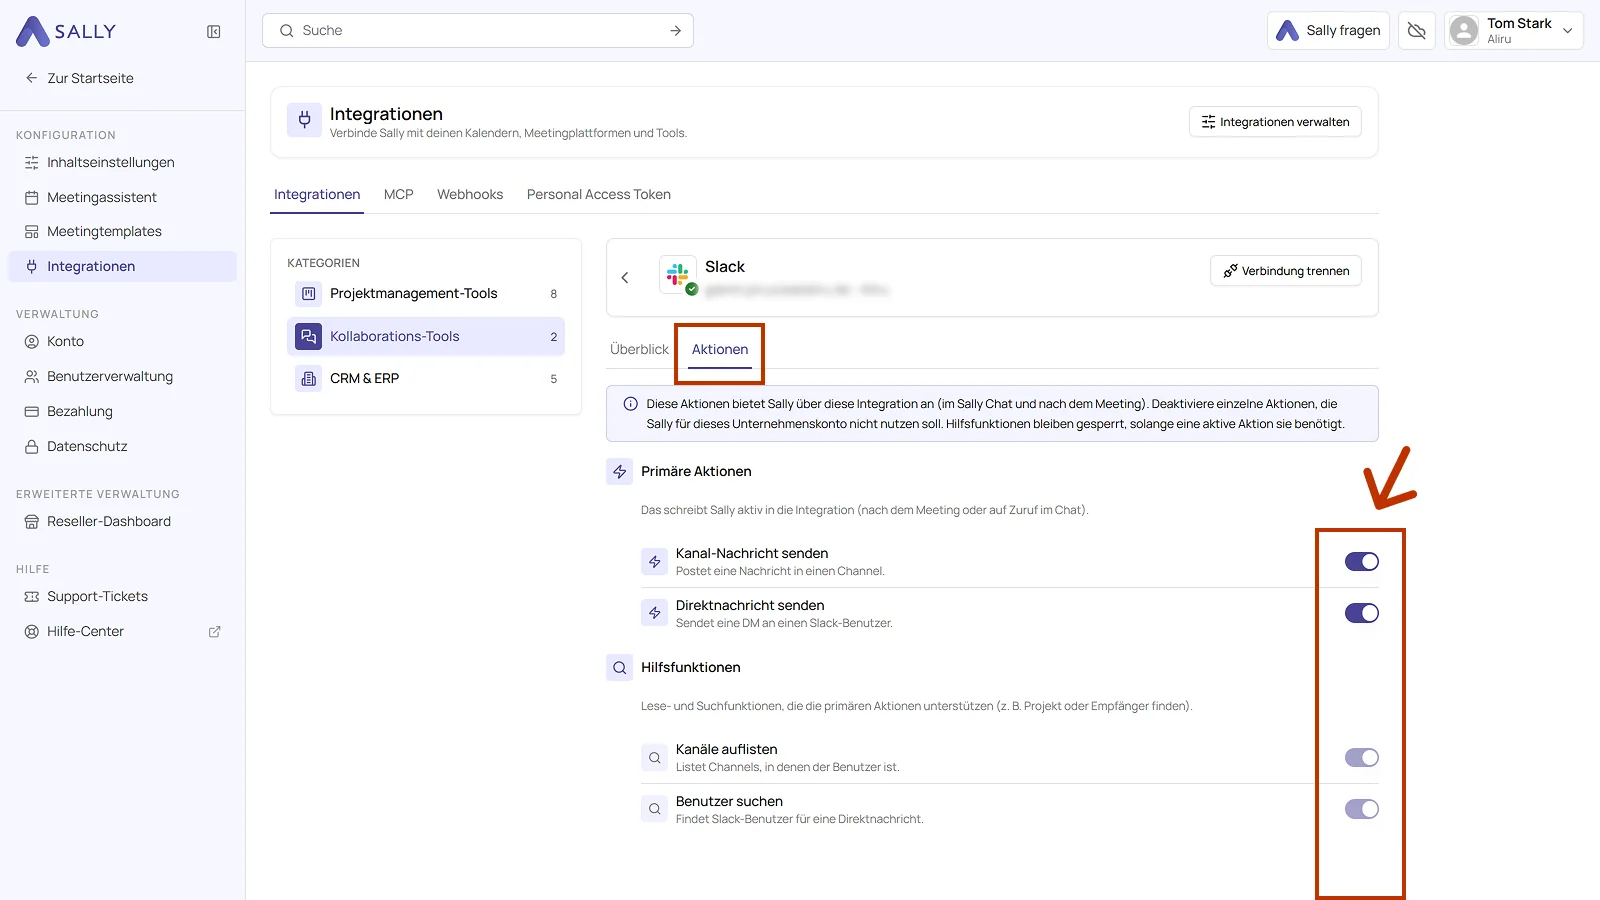Switch to the Überblick tab
This screenshot has width=1600, height=900.
[639, 350]
